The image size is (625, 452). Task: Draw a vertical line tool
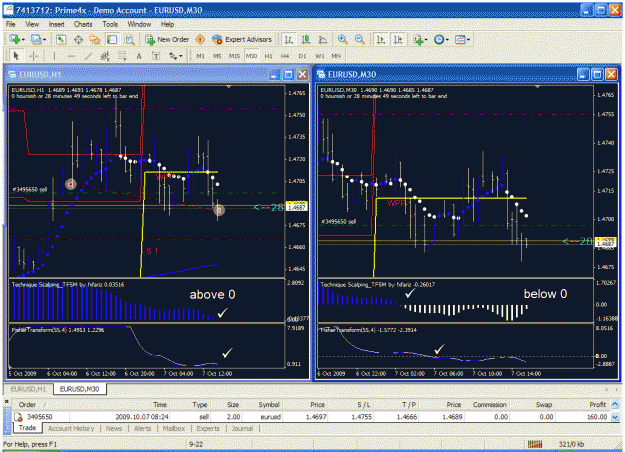tap(54, 56)
